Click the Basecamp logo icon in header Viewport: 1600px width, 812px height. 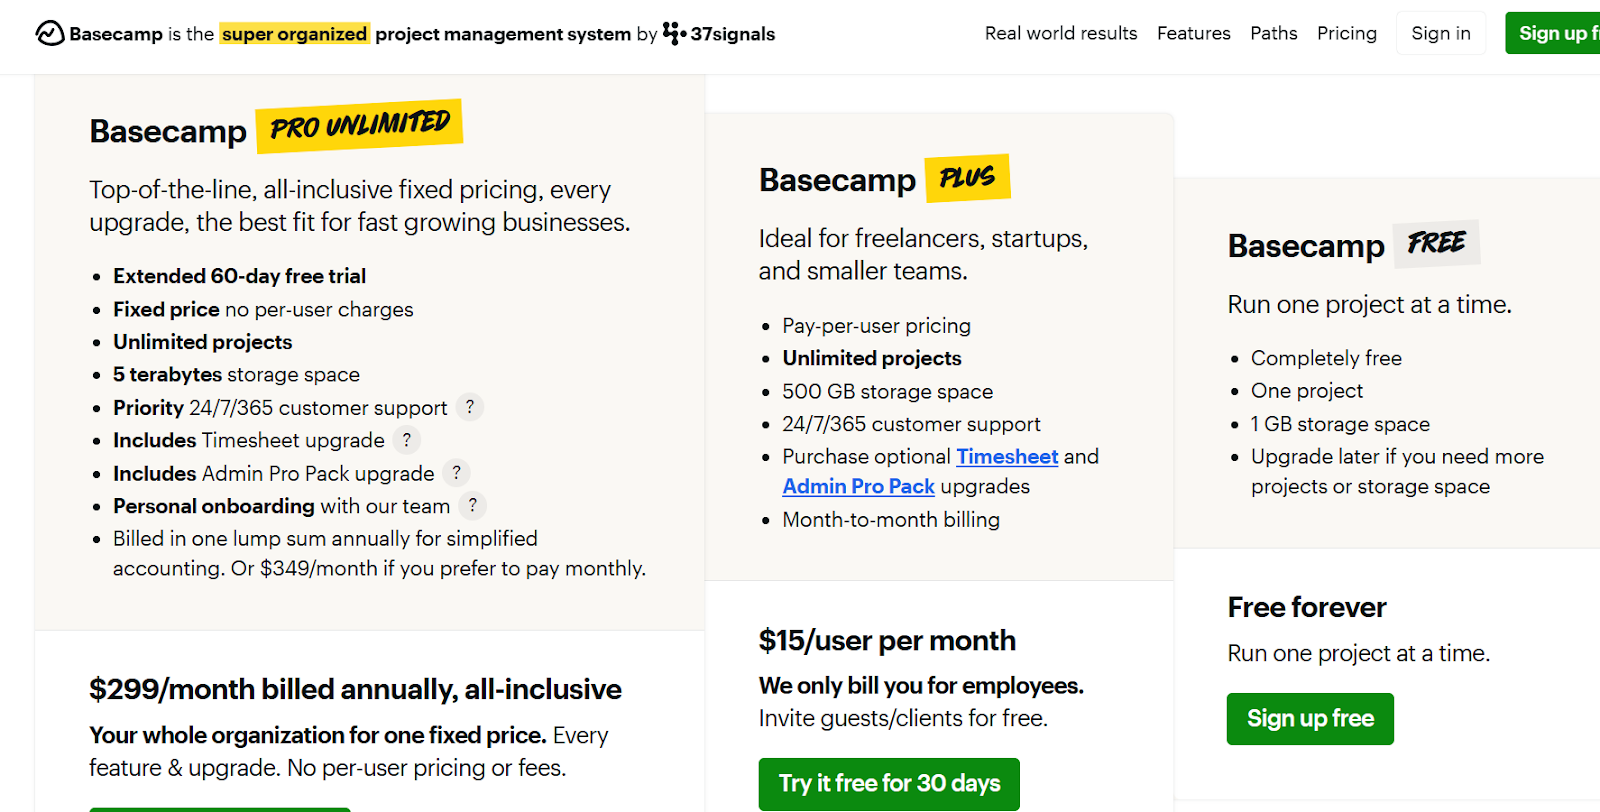click(x=50, y=34)
